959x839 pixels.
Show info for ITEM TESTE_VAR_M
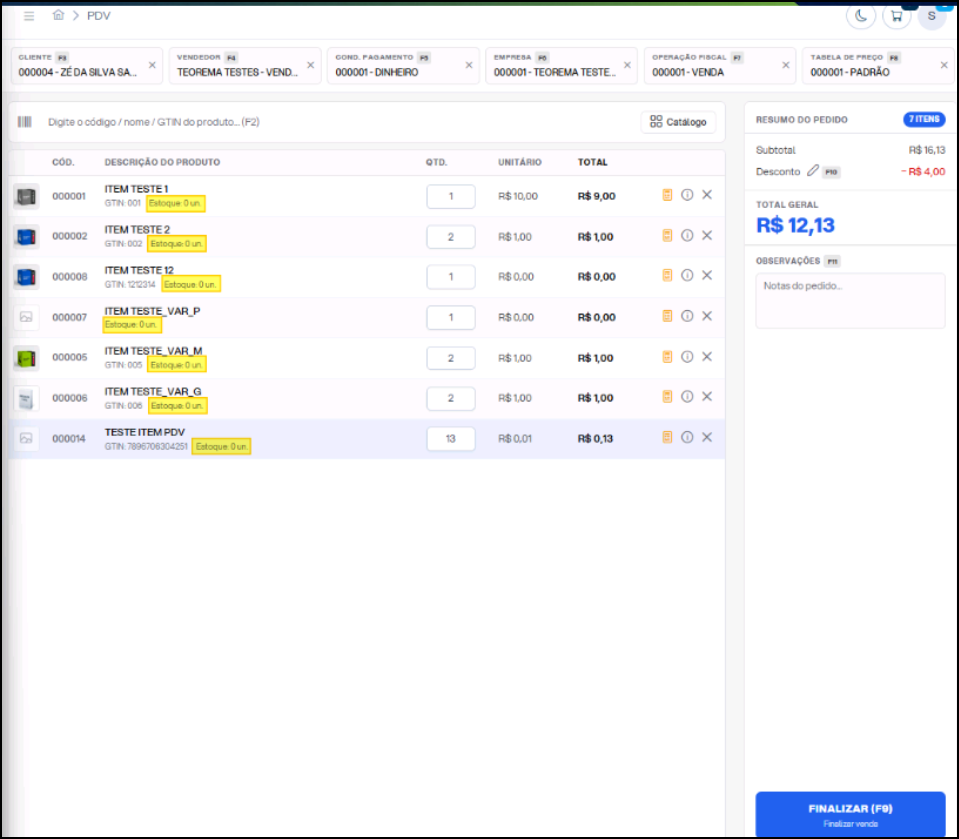pyautogui.click(x=687, y=357)
